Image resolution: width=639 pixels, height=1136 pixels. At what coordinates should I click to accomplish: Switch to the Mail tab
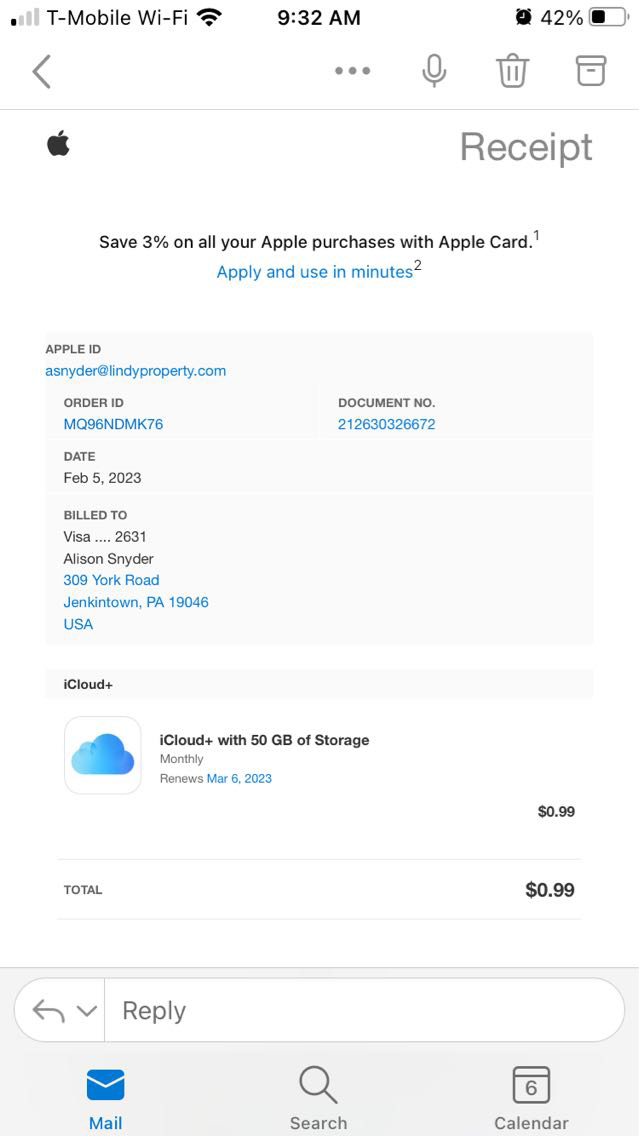[x=105, y=1098]
